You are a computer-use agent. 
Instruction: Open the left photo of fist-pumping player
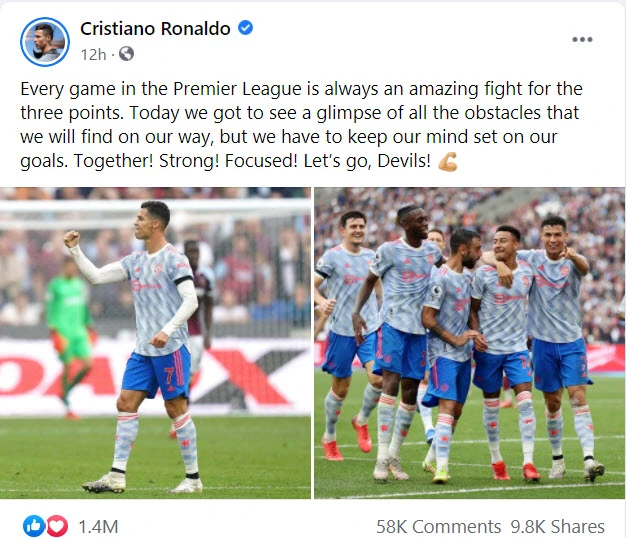[155, 343]
